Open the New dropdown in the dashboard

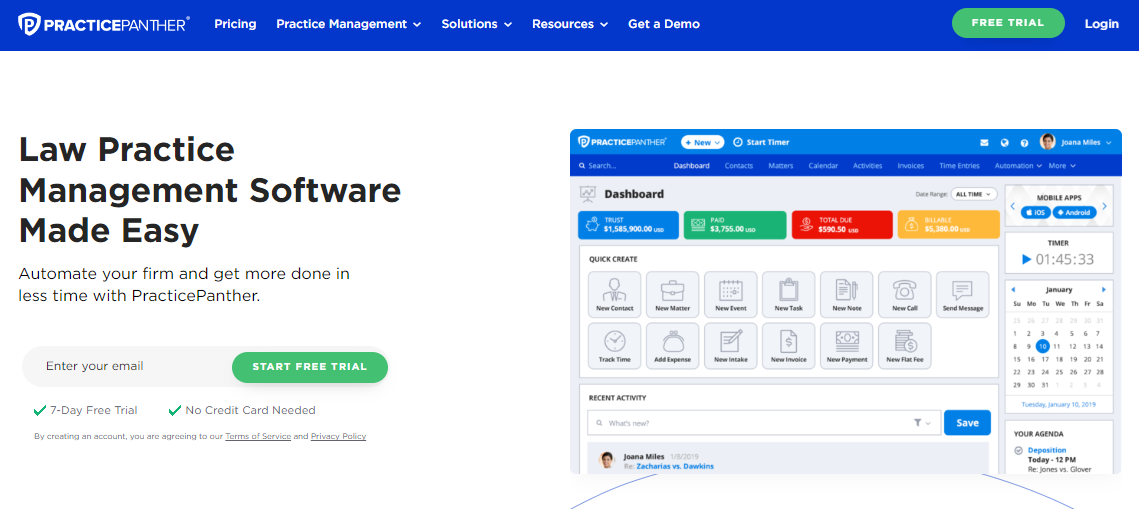[x=702, y=142]
